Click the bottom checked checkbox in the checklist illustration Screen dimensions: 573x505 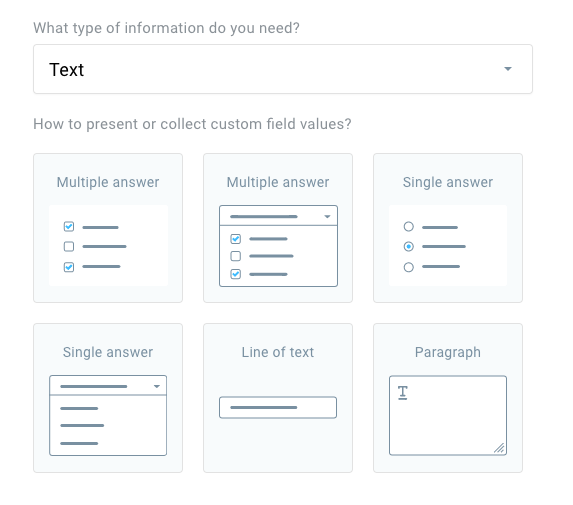pos(69,267)
